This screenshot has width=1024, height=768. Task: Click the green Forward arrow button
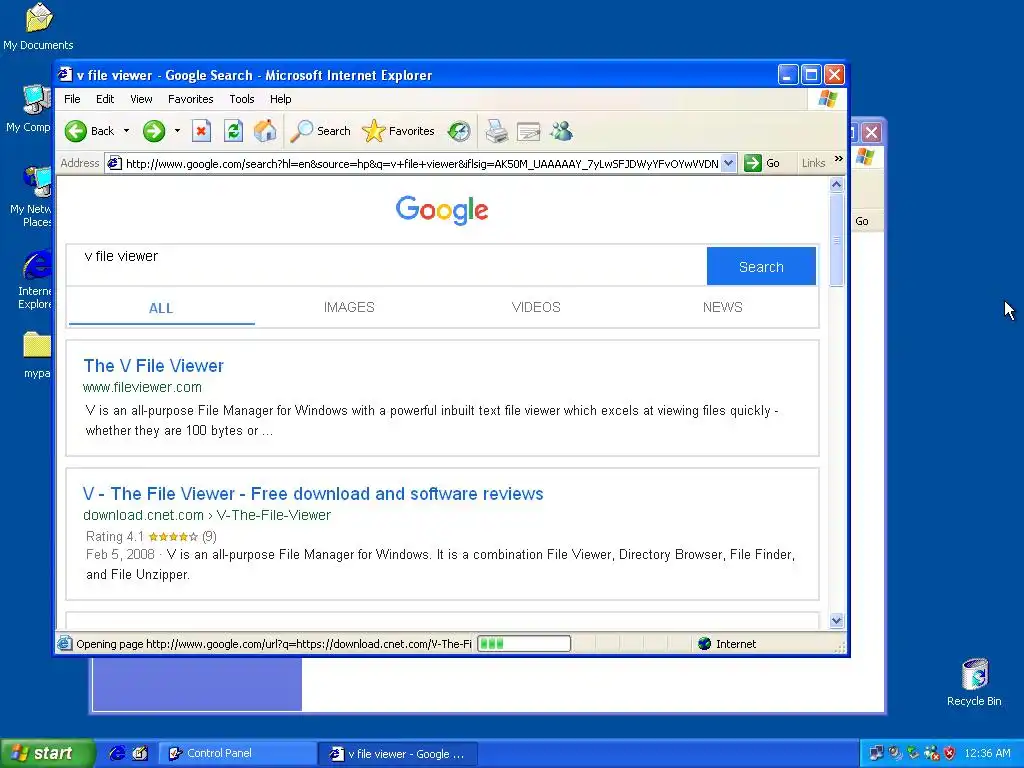(x=154, y=131)
